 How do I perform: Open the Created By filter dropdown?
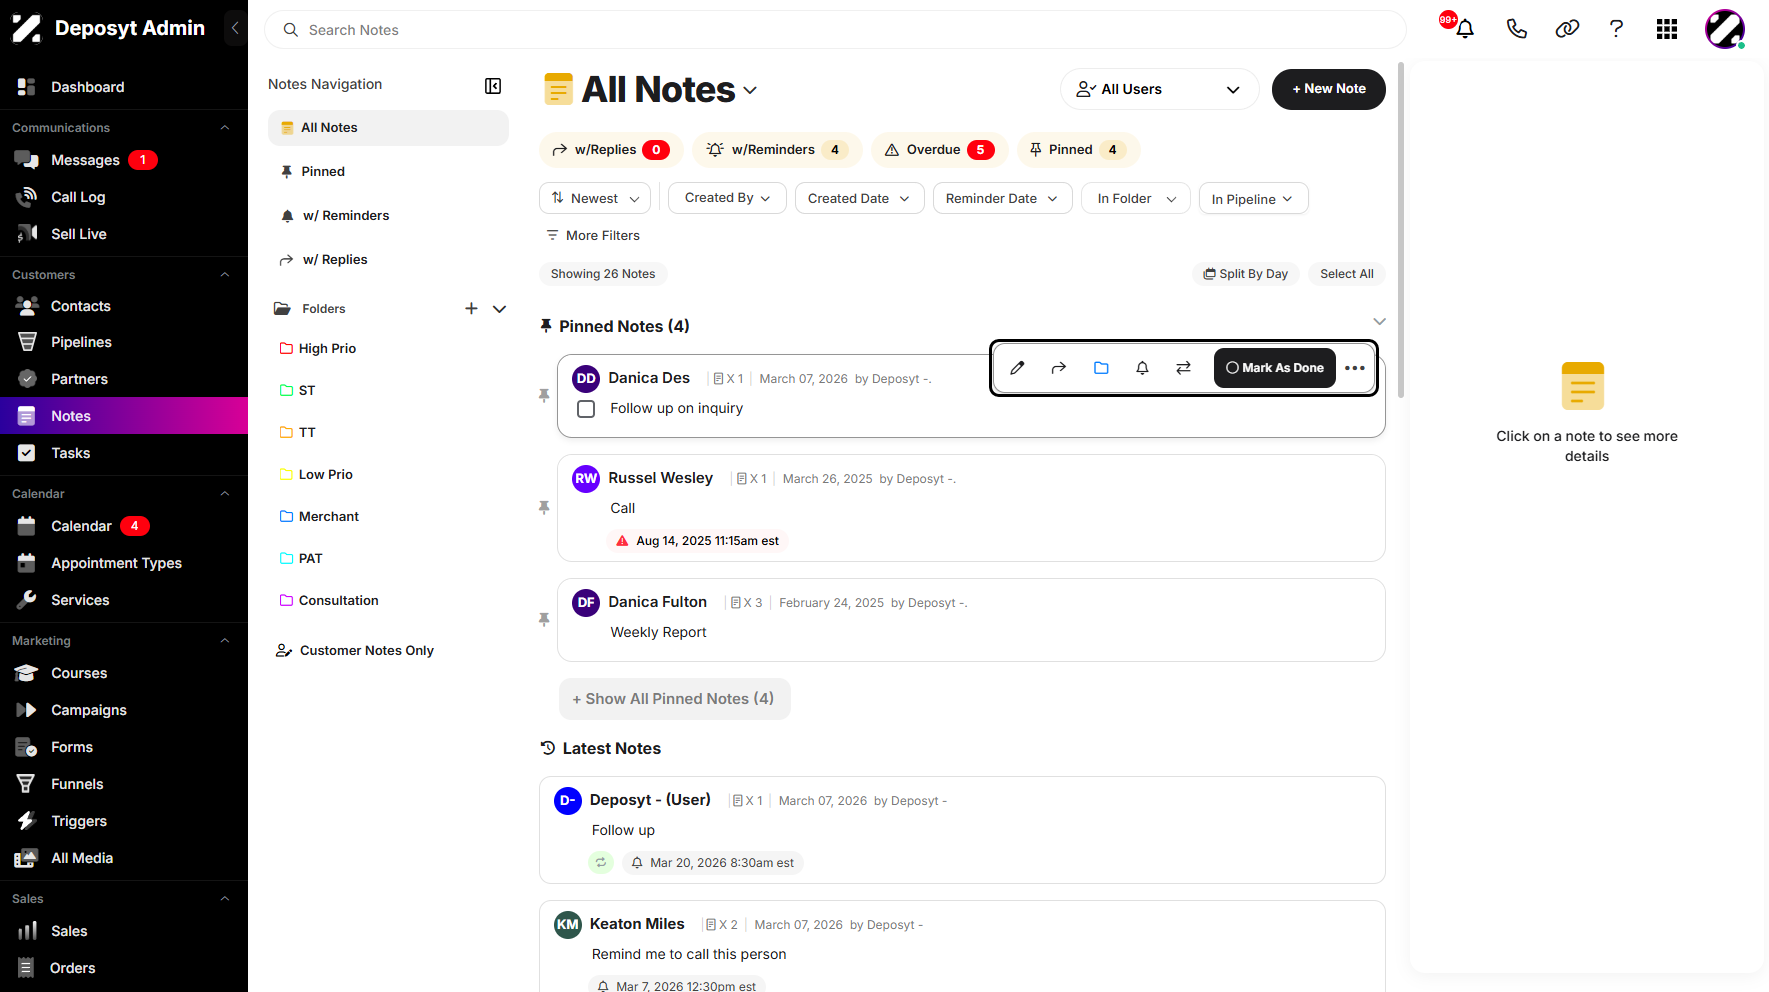click(727, 198)
